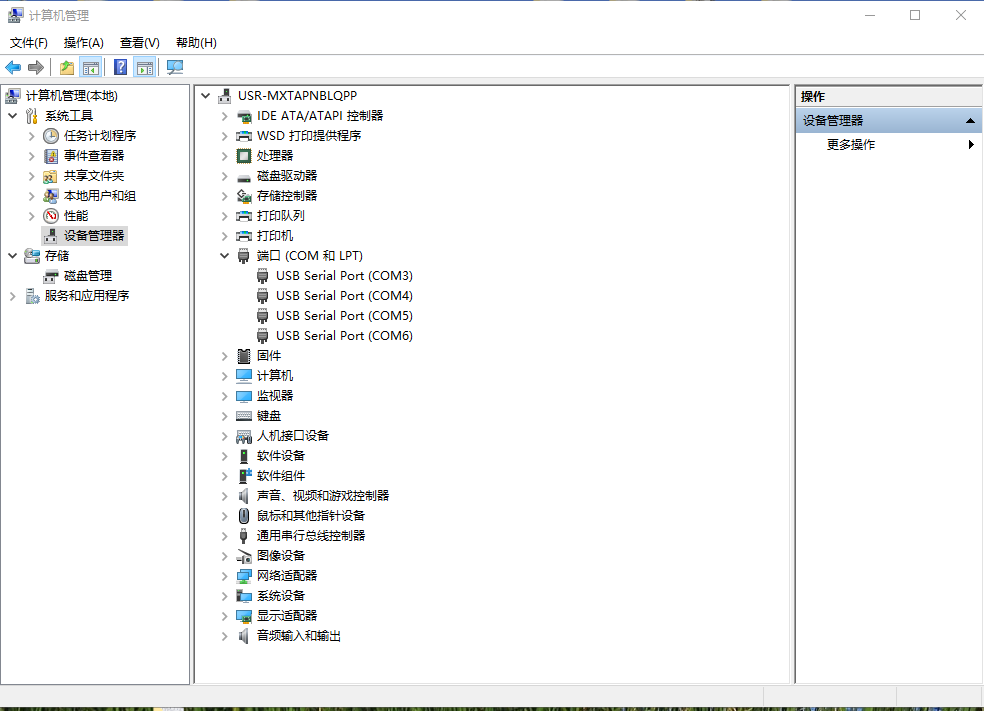The width and height of the screenshot is (984, 711).
Task: Expand the 音频输入和输出 category
Action: click(x=224, y=636)
